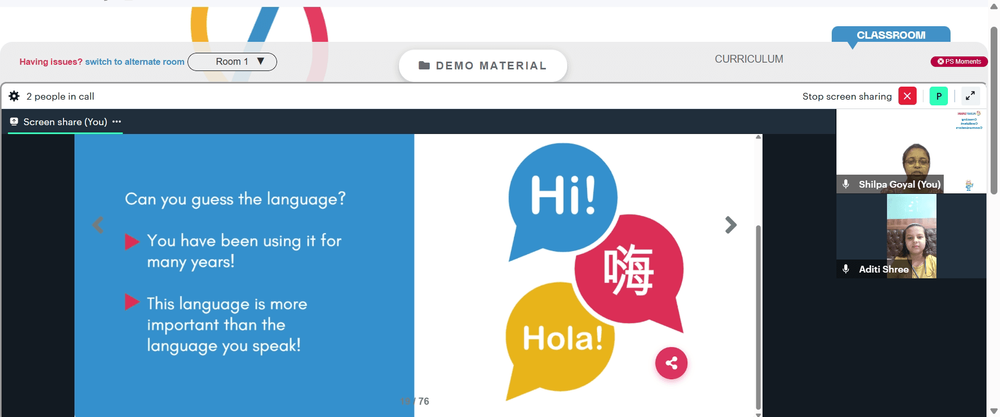Viewport: 1000px width, 417px height.
Task: Click "Can you guess the language?" heading
Action: (x=235, y=199)
